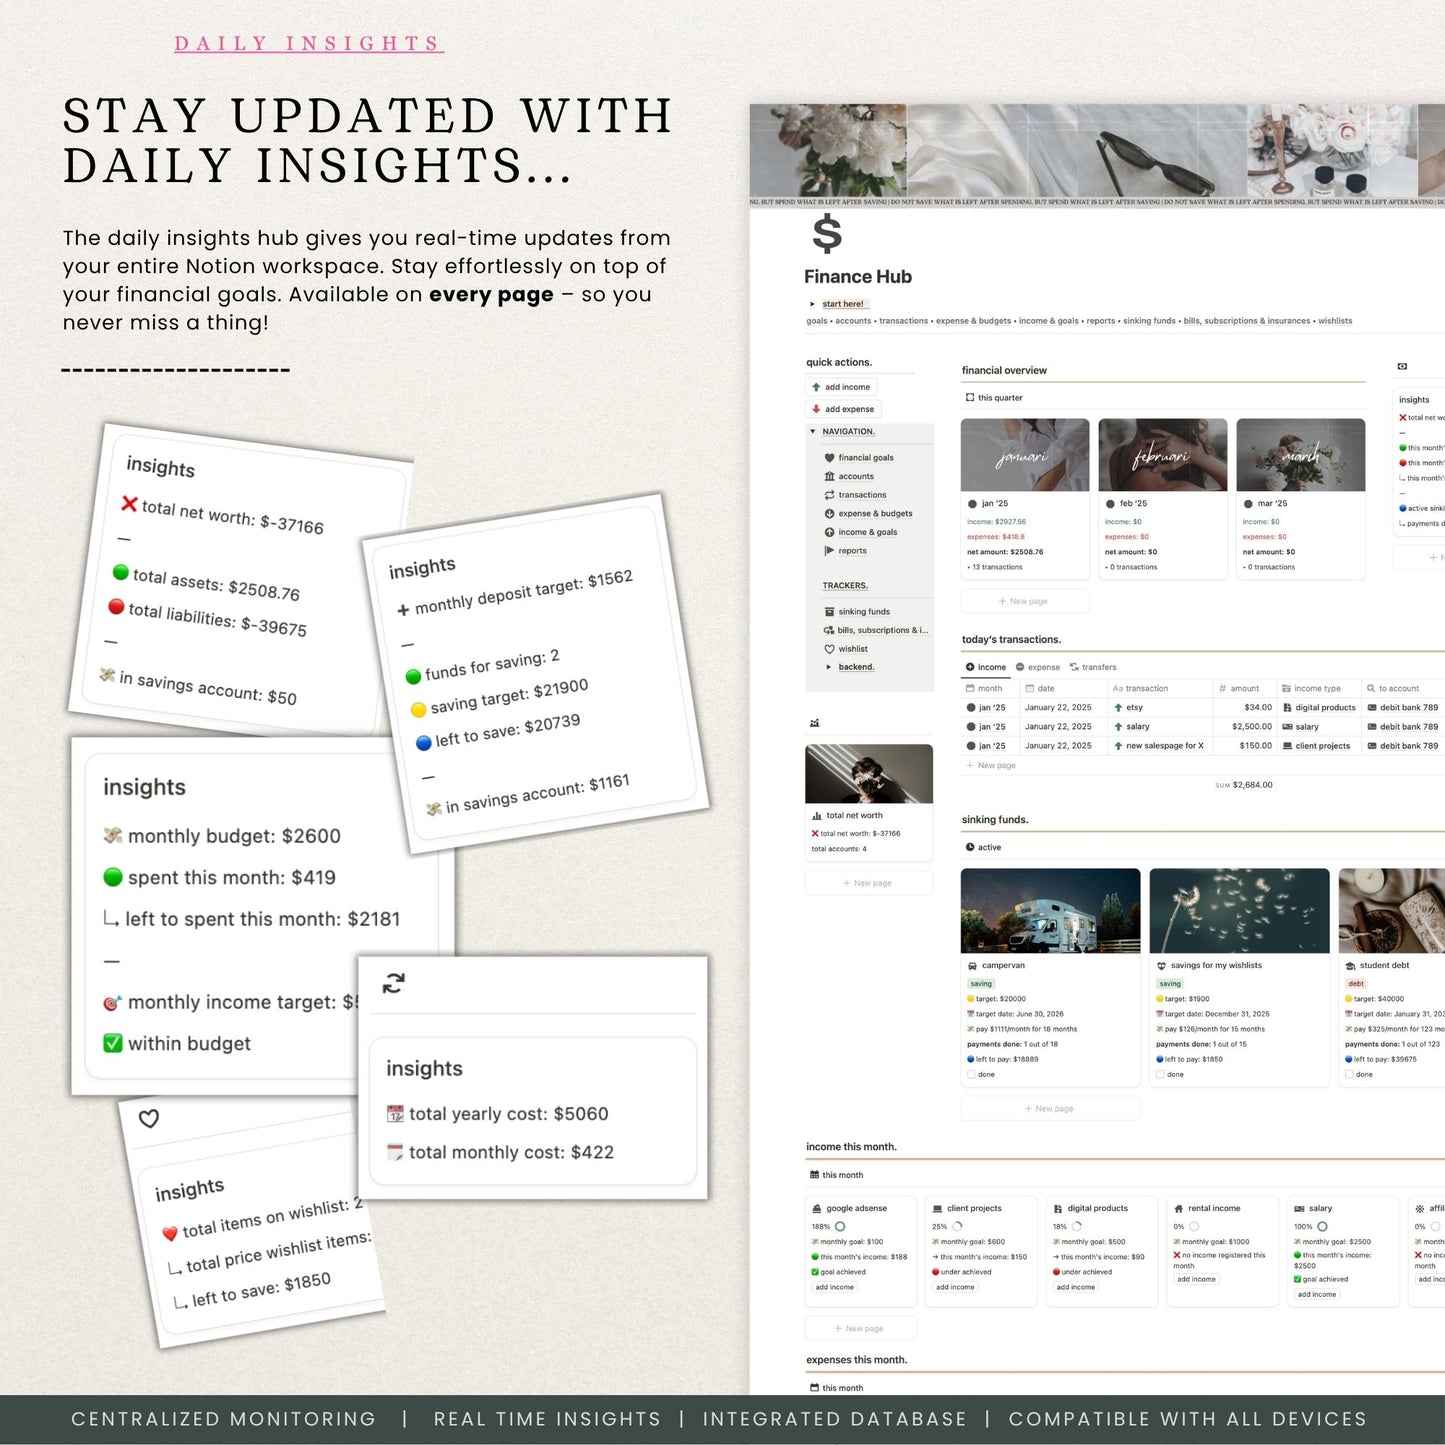Click the sinking funds tracker icon in sidebar
The height and width of the screenshot is (1445, 1445).
[x=829, y=612]
